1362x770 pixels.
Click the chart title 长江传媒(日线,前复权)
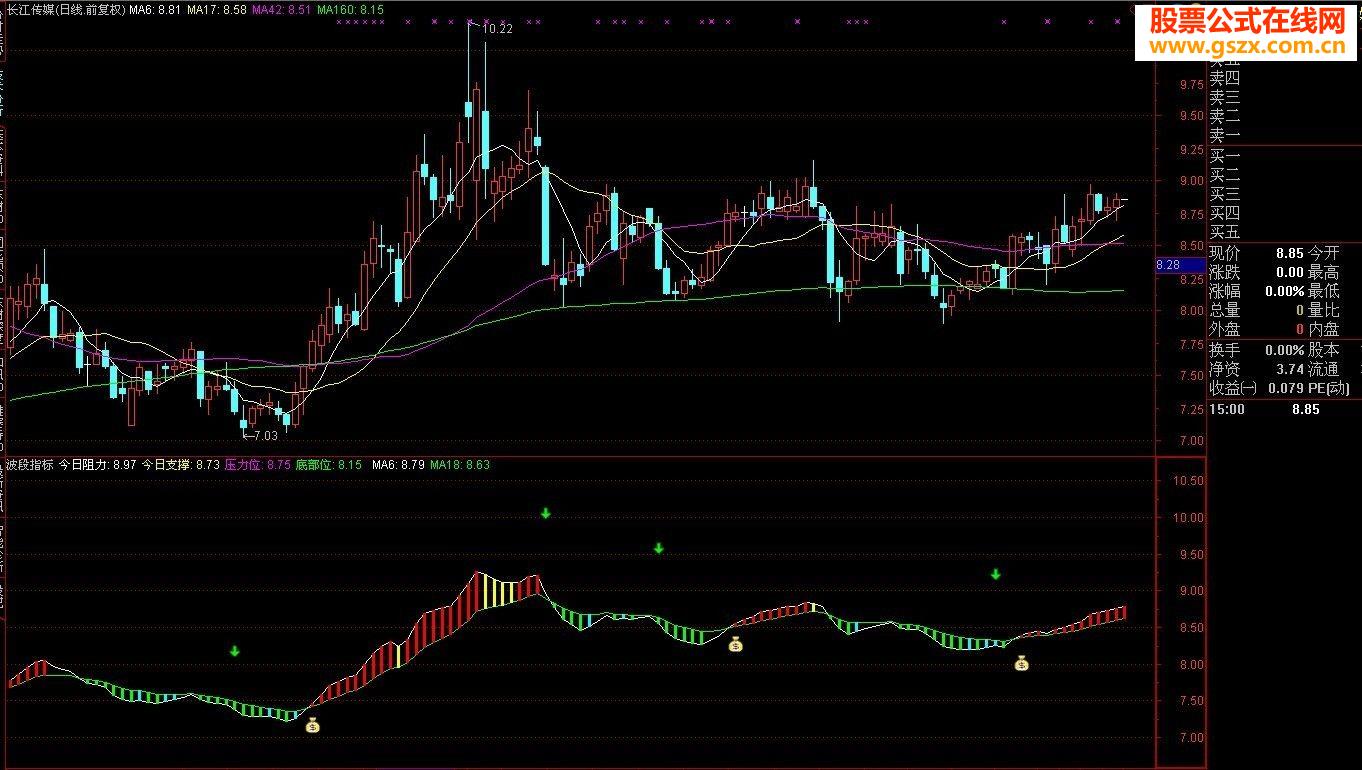pyautogui.click(x=65, y=9)
